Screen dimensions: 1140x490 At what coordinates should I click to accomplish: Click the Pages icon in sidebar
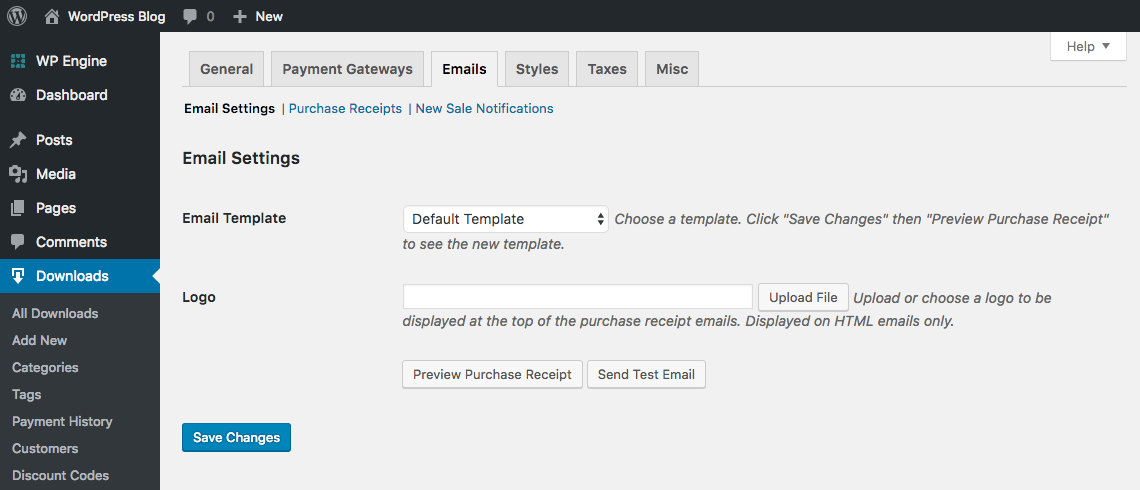(x=18, y=208)
